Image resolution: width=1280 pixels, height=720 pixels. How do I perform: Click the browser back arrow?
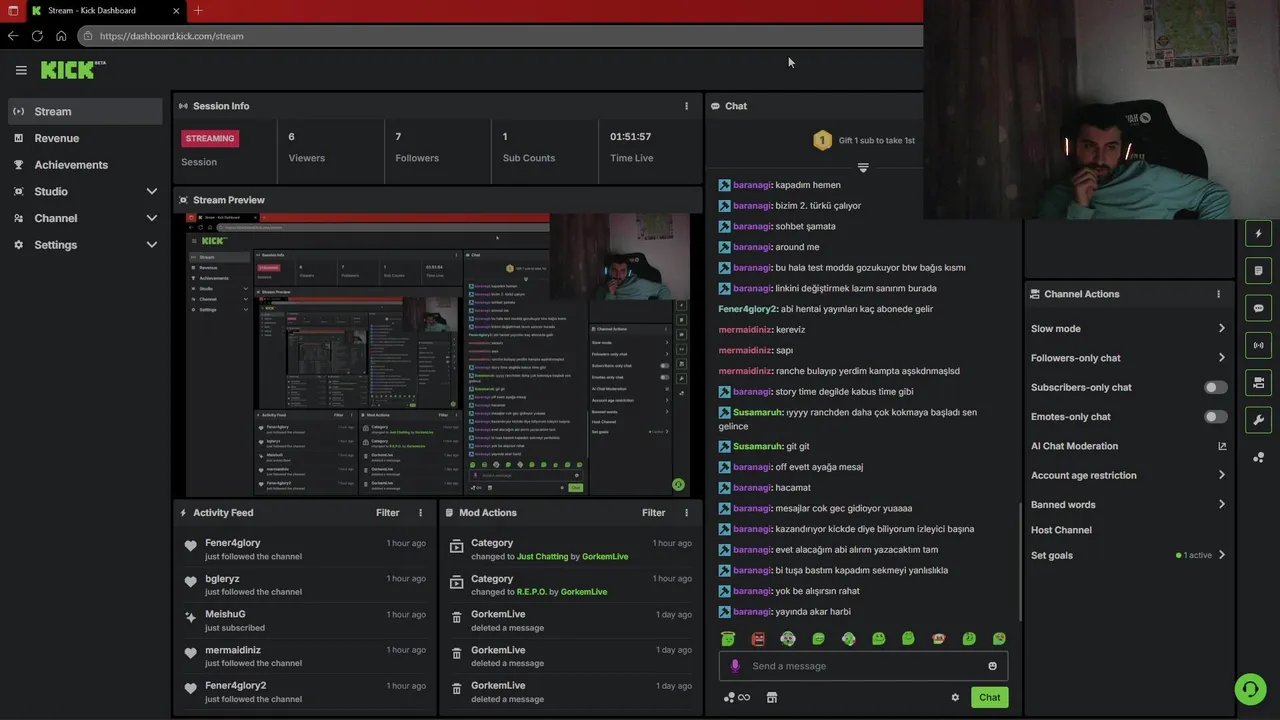[13, 36]
